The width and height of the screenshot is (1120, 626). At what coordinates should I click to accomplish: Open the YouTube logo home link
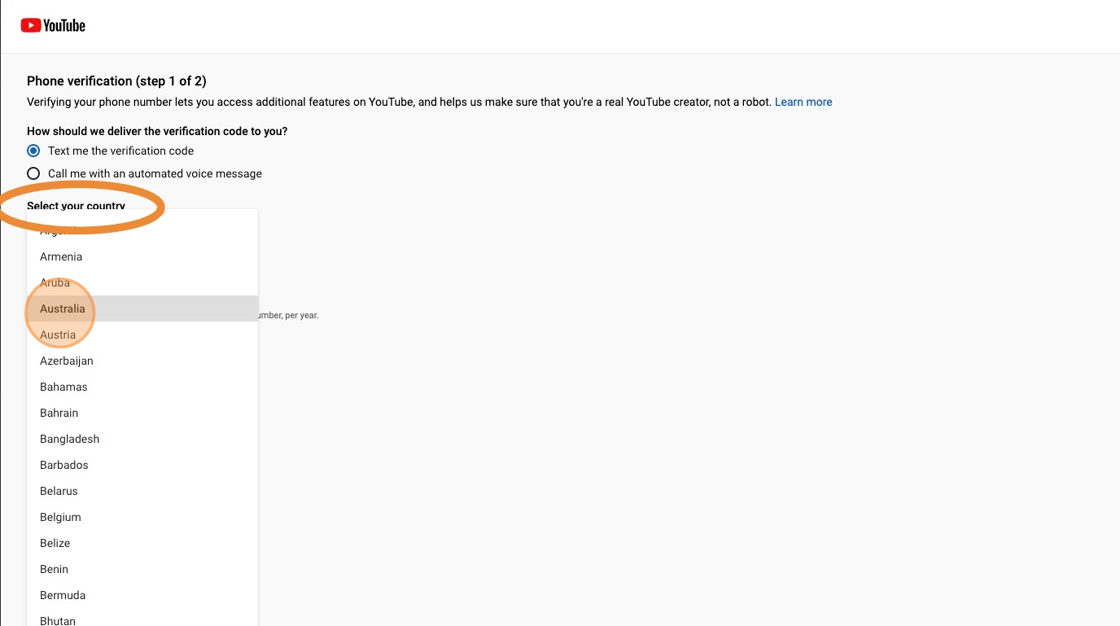pos(53,26)
